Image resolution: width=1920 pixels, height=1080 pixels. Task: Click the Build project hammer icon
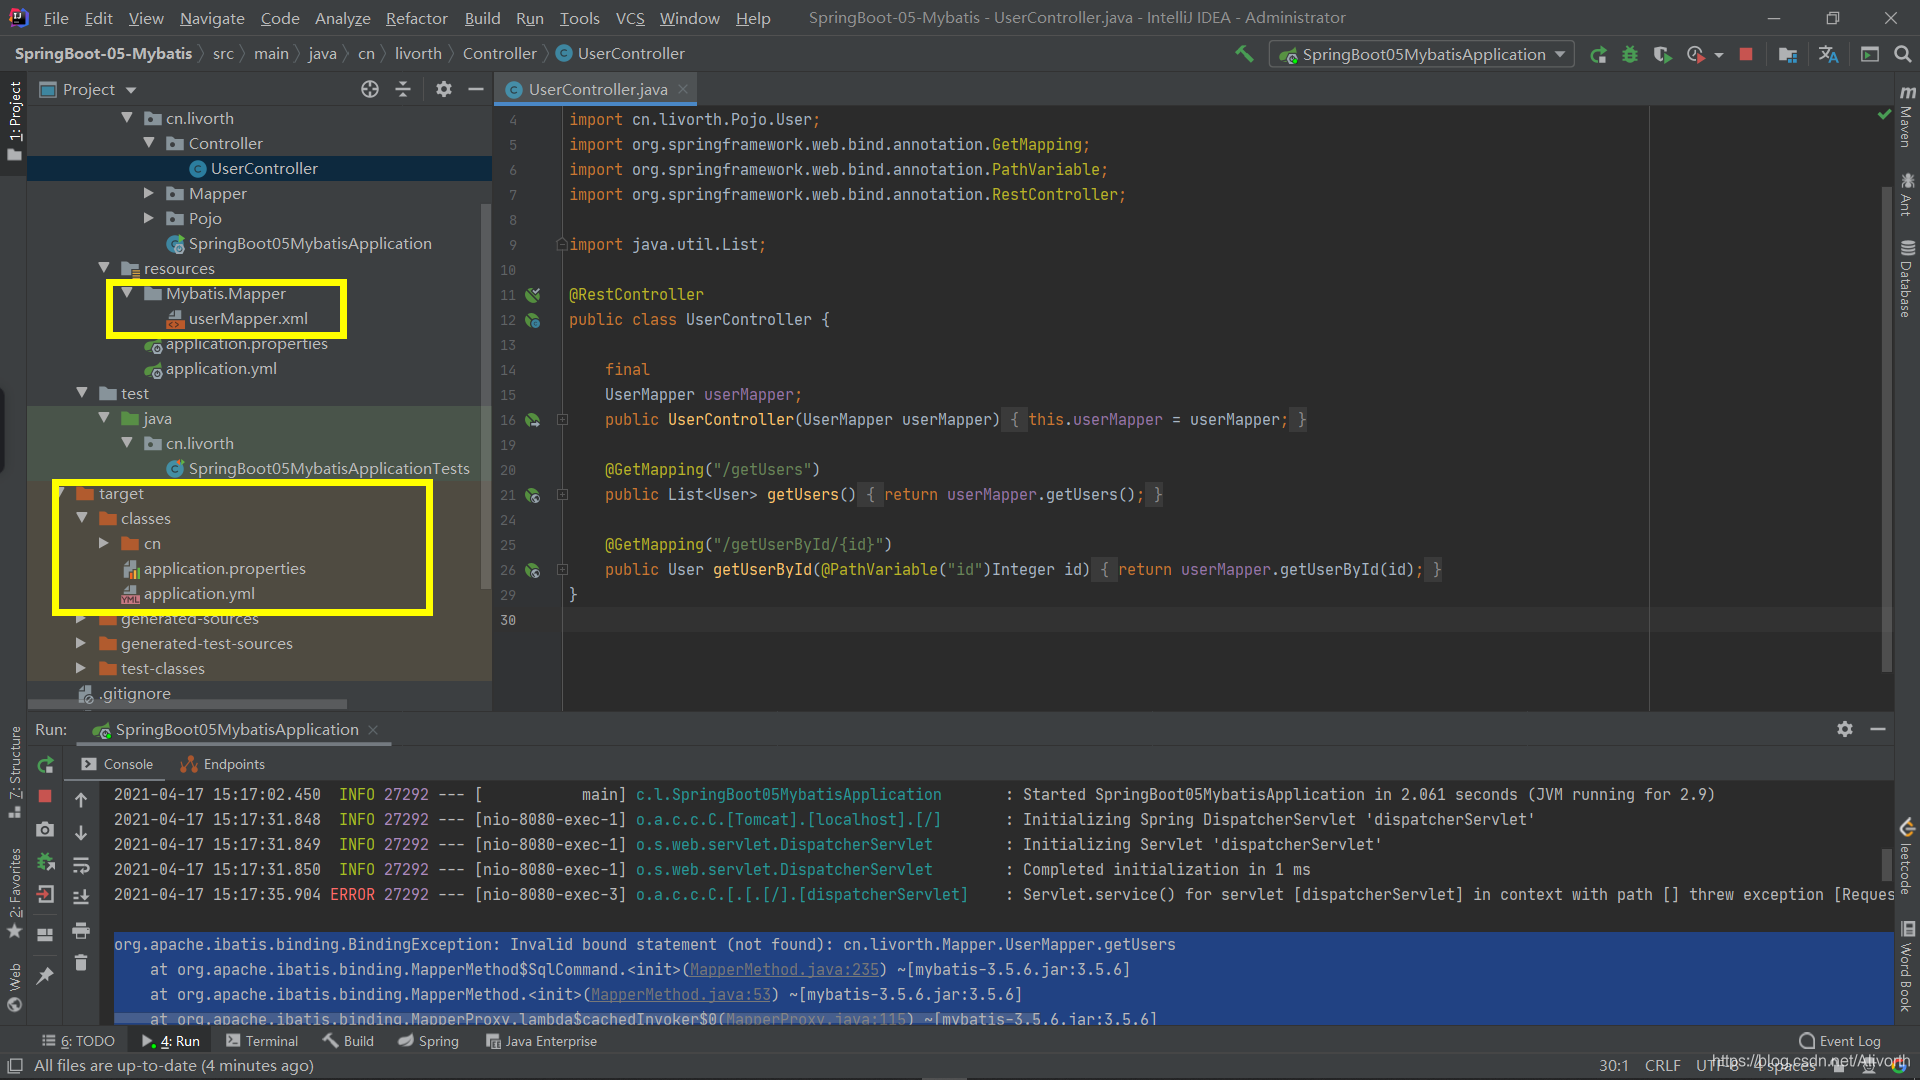1244,54
